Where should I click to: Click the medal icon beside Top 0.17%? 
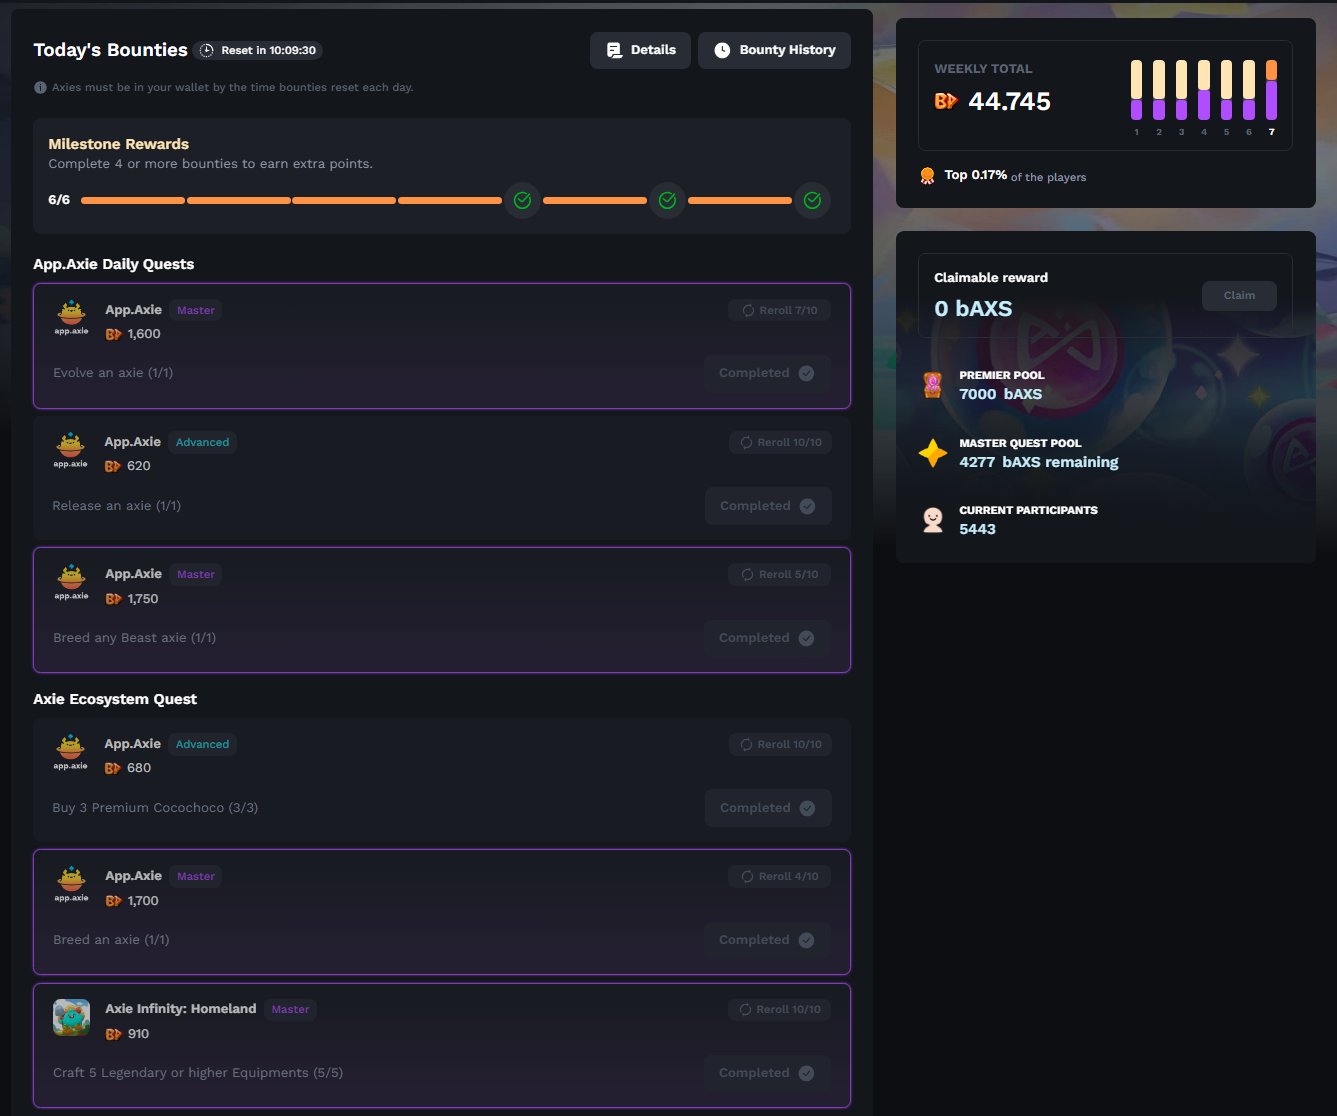(x=927, y=176)
